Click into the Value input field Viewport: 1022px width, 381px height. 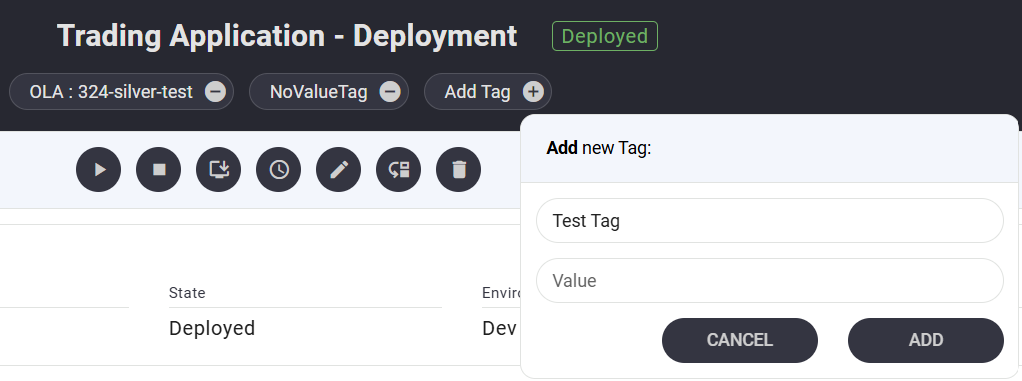770,281
